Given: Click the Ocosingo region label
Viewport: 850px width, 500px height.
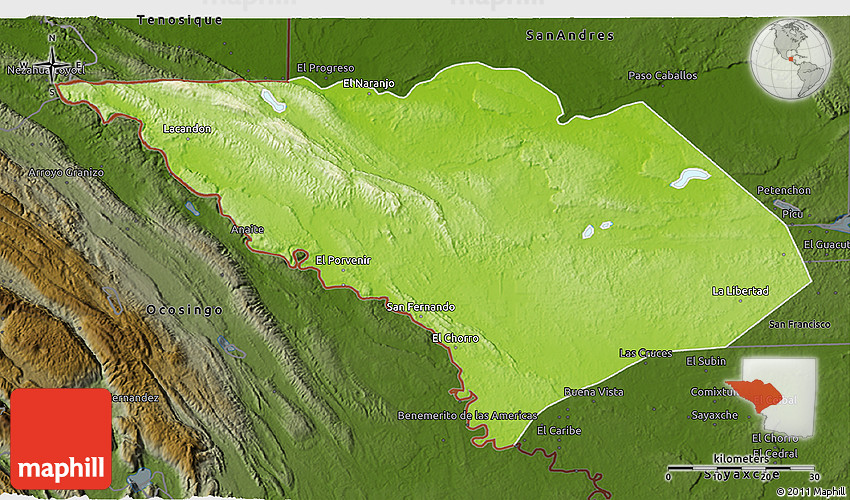Looking at the screenshot, I should 185,311.
